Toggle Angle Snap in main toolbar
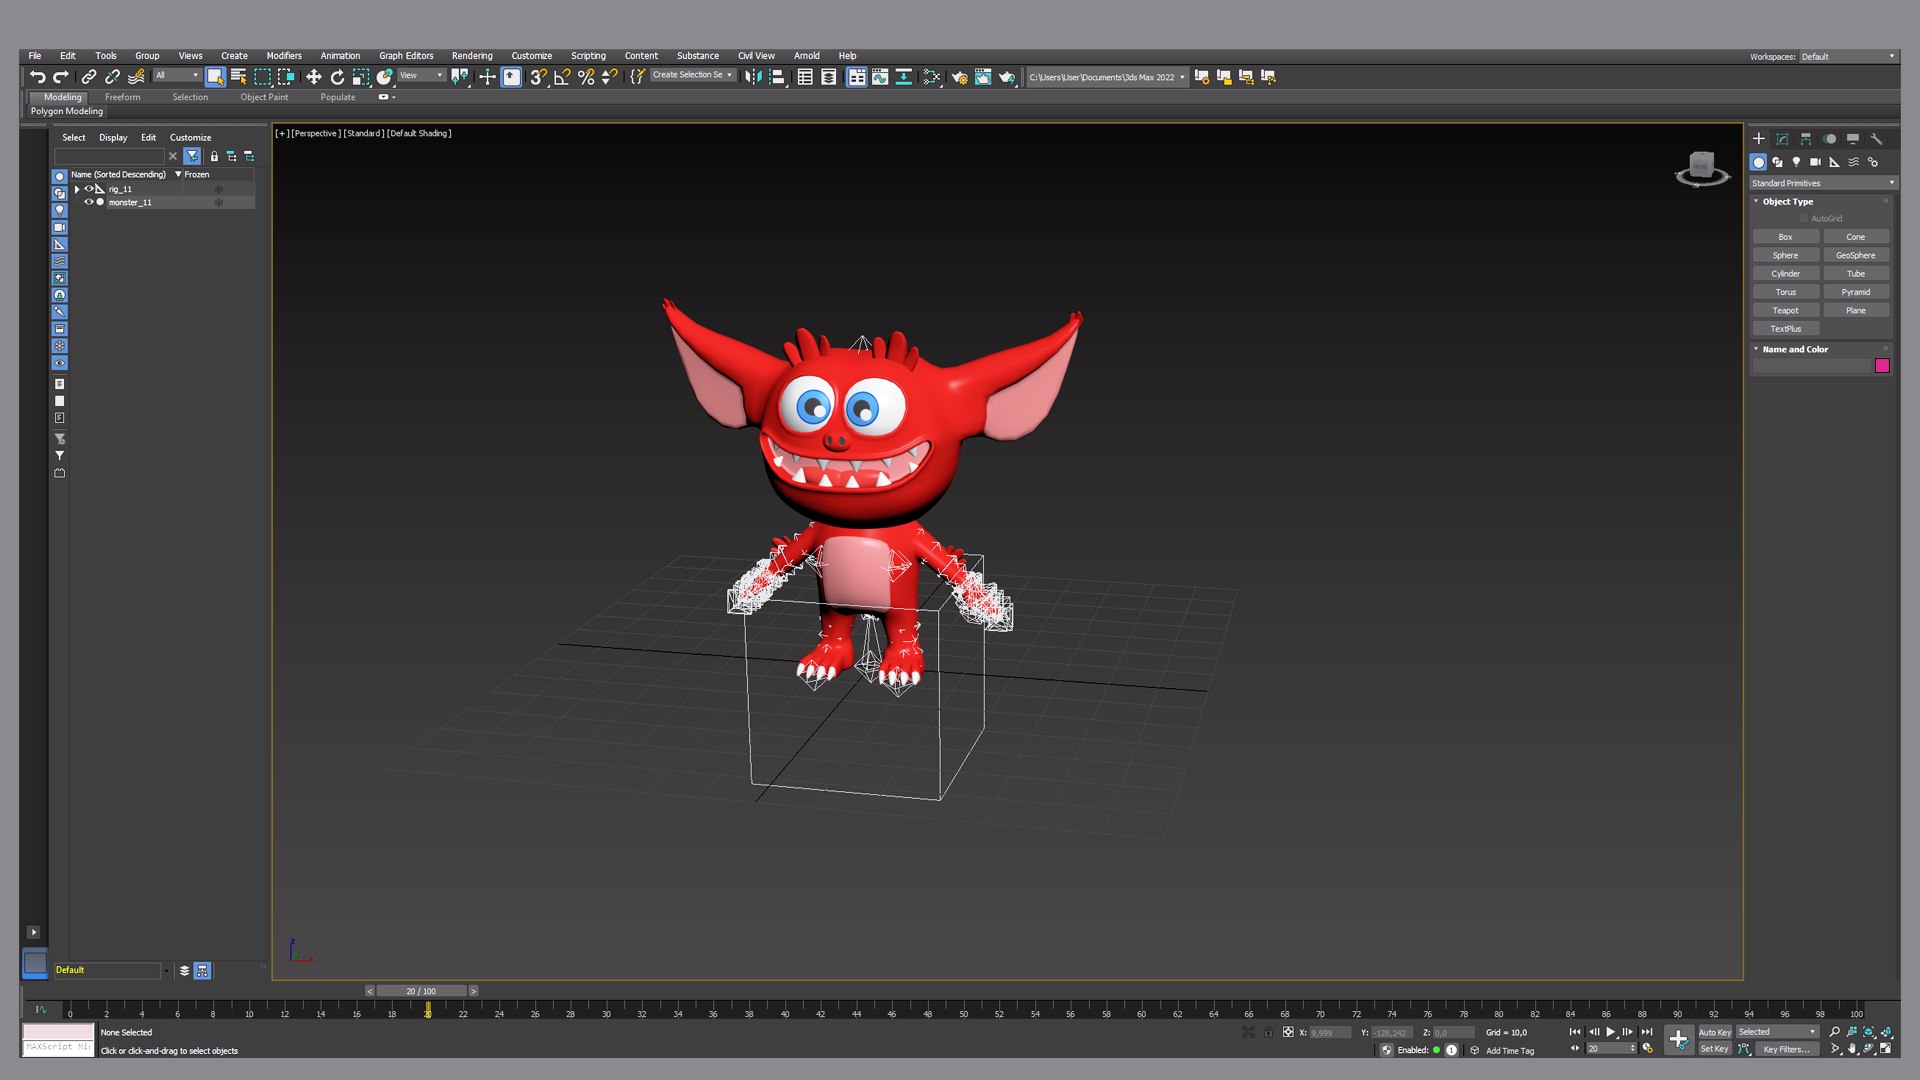Screen dimensions: 1920x1080 [x=562, y=77]
